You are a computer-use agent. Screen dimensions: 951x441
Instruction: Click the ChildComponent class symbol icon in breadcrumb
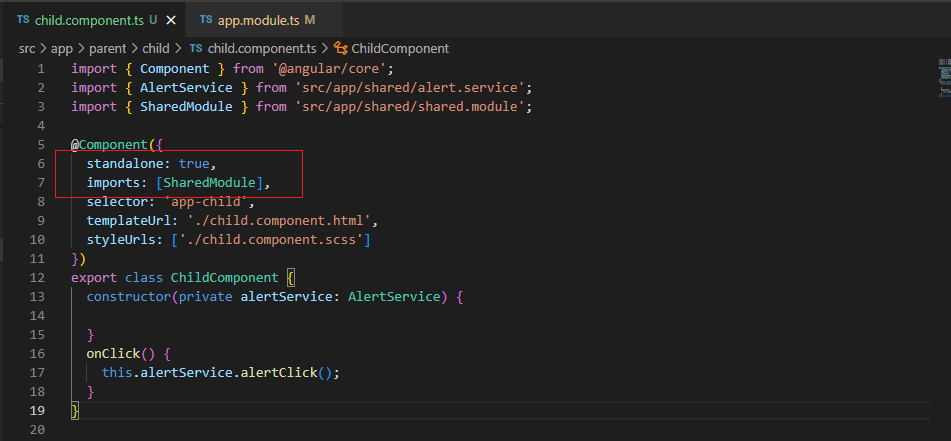tap(341, 49)
